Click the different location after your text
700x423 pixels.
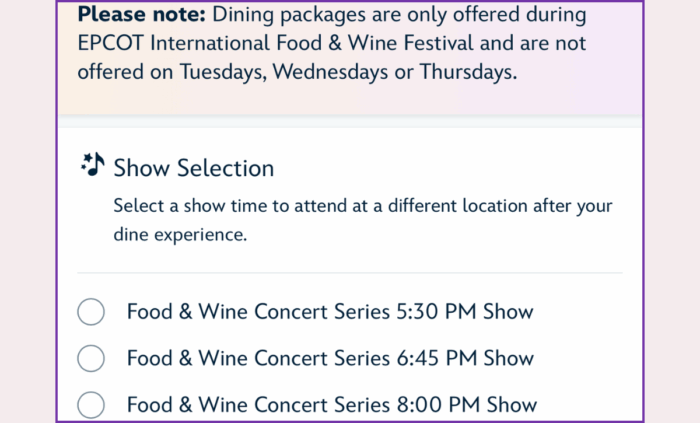[500, 206]
